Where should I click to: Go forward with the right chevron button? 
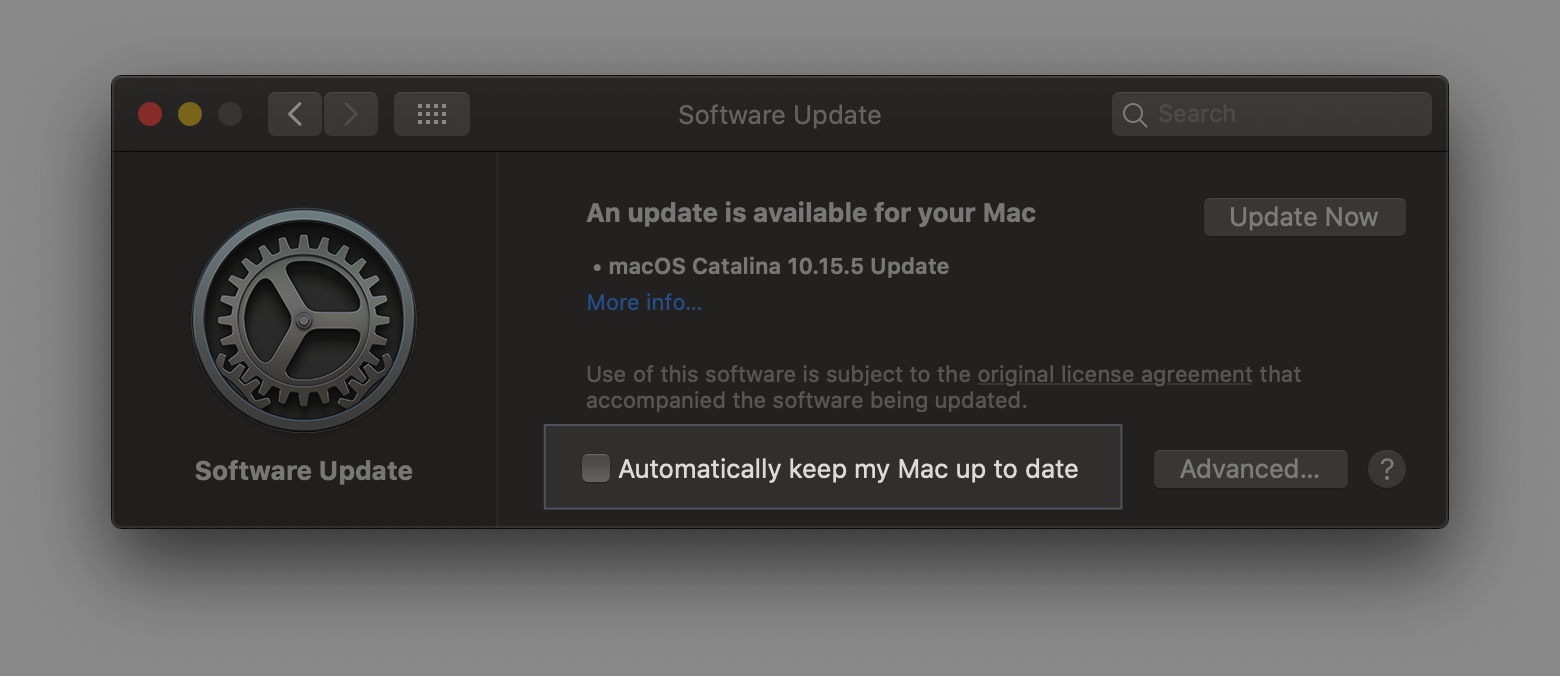[x=351, y=114]
